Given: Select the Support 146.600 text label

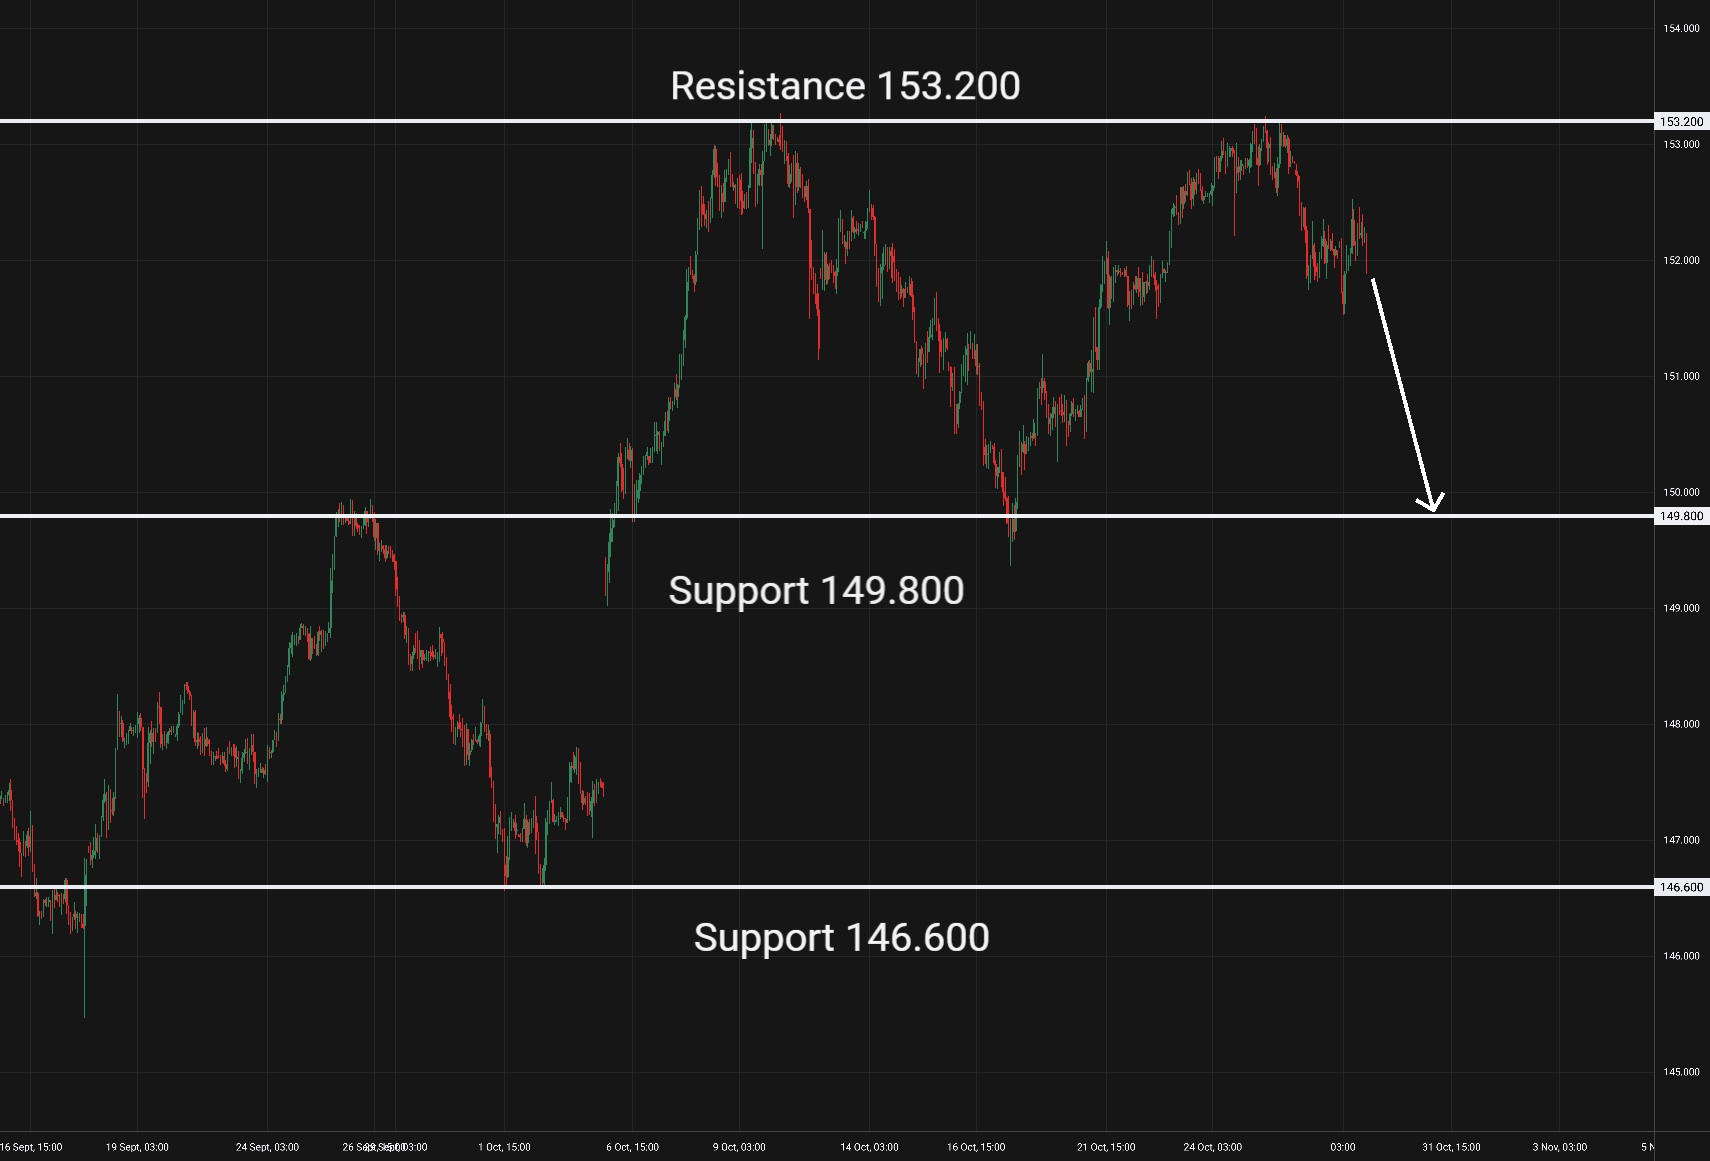Looking at the screenshot, I should pos(841,938).
